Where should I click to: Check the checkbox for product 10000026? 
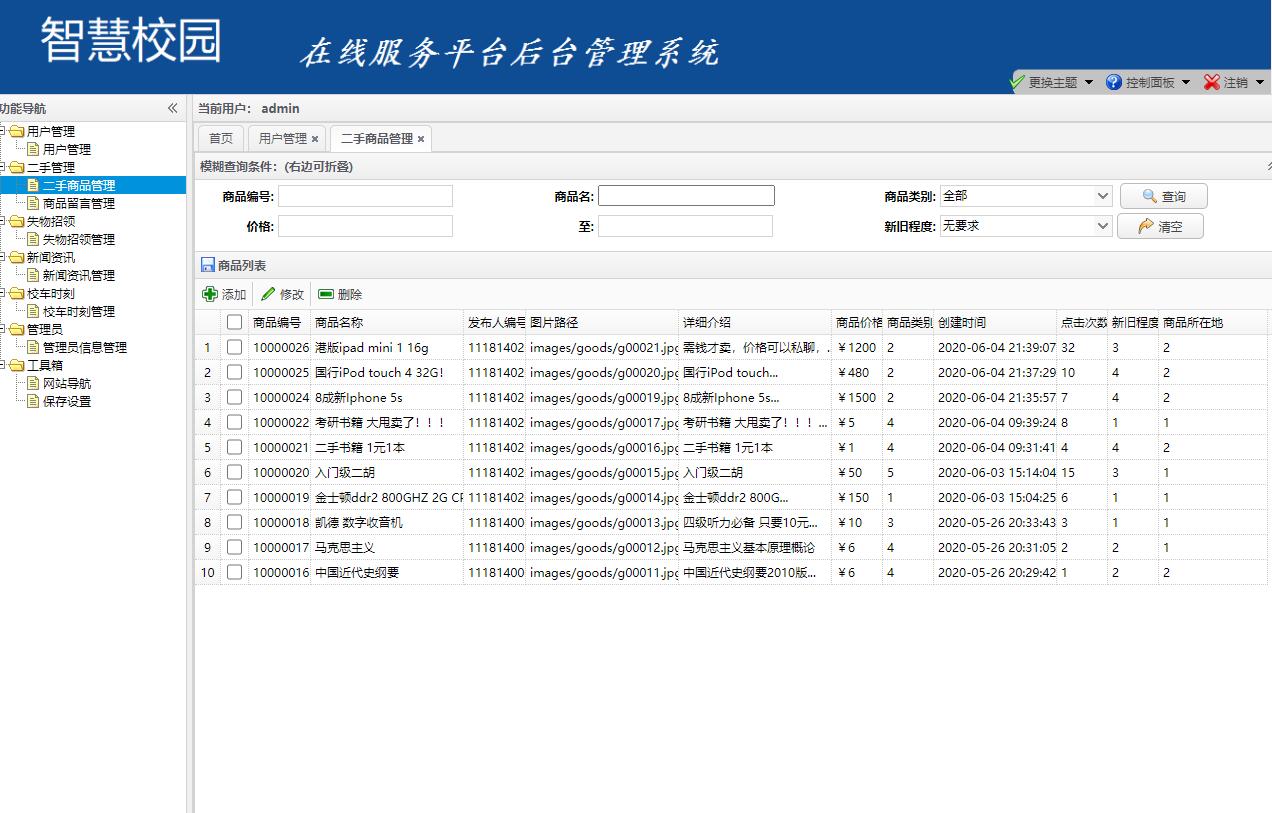pyautogui.click(x=236, y=347)
